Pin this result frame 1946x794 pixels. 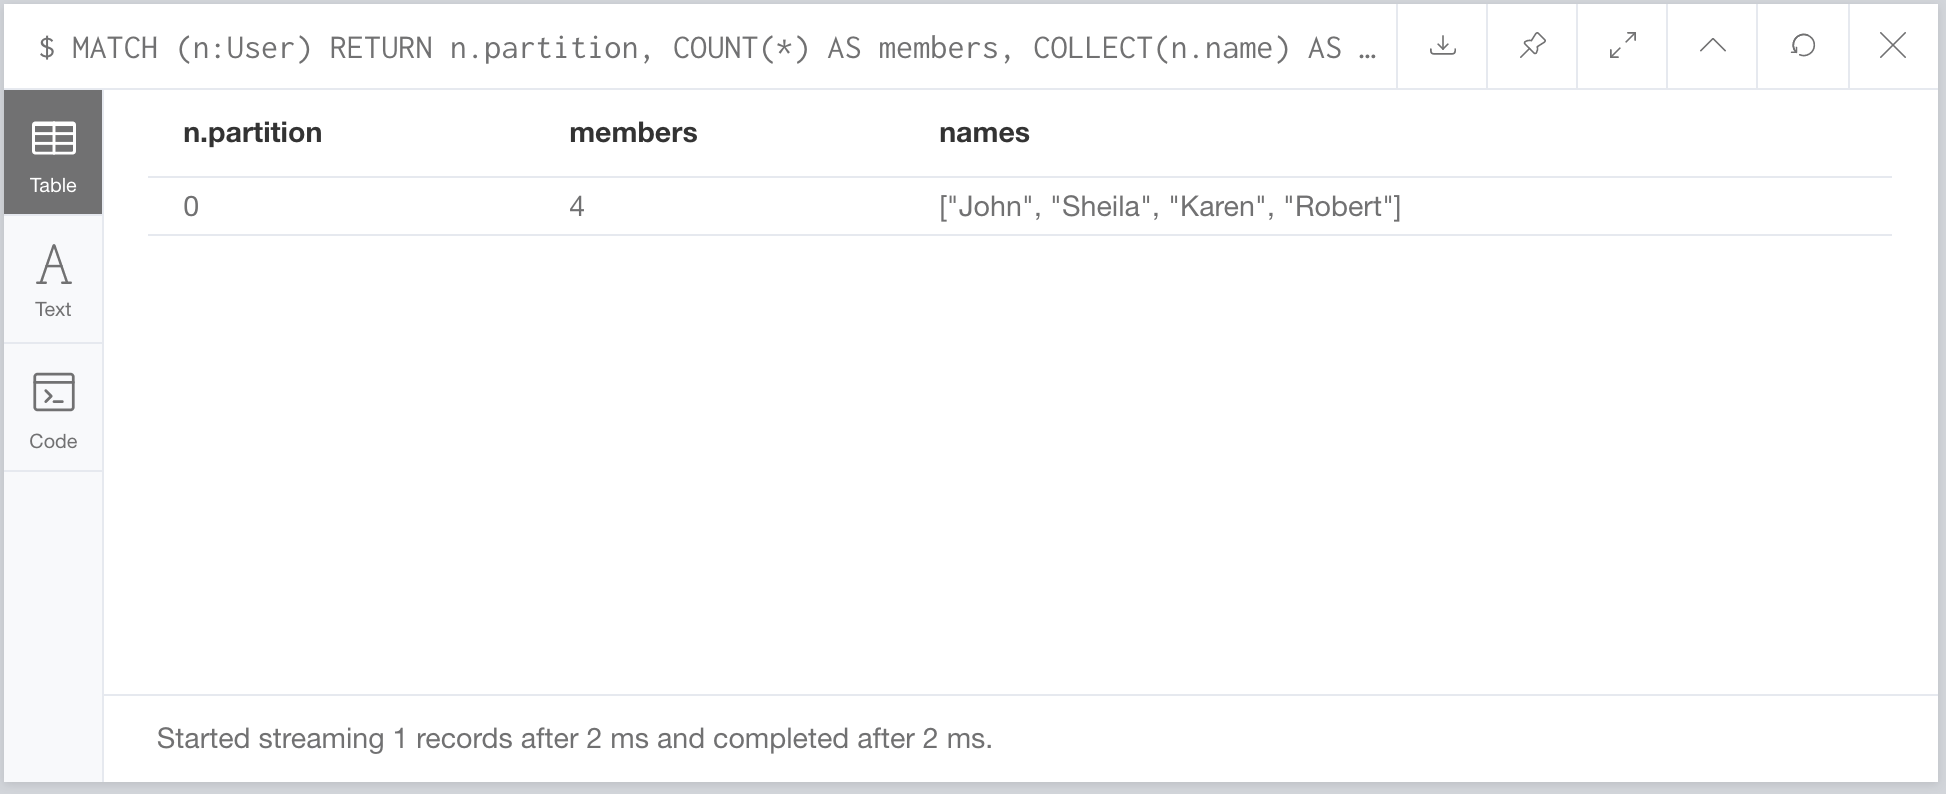click(x=1532, y=46)
